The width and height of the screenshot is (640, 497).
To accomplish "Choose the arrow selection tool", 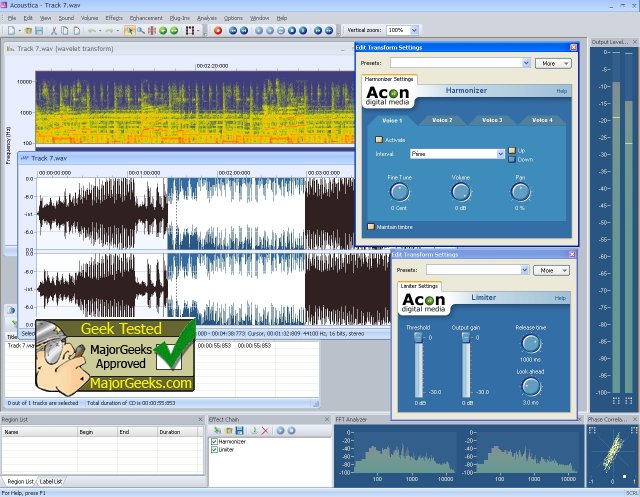I will pyautogui.click(x=130, y=31).
